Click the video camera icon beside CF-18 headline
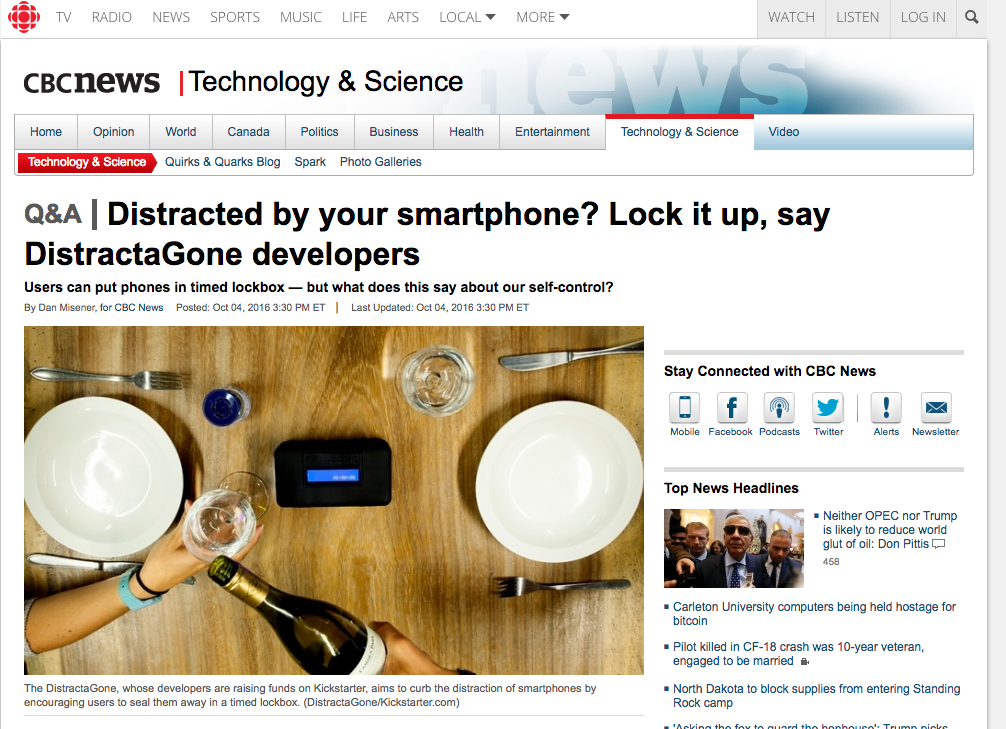This screenshot has height=729, width=1006. point(805,662)
